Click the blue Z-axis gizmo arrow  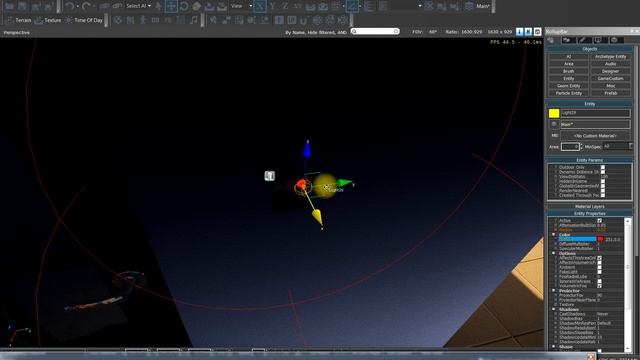coord(307,149)
